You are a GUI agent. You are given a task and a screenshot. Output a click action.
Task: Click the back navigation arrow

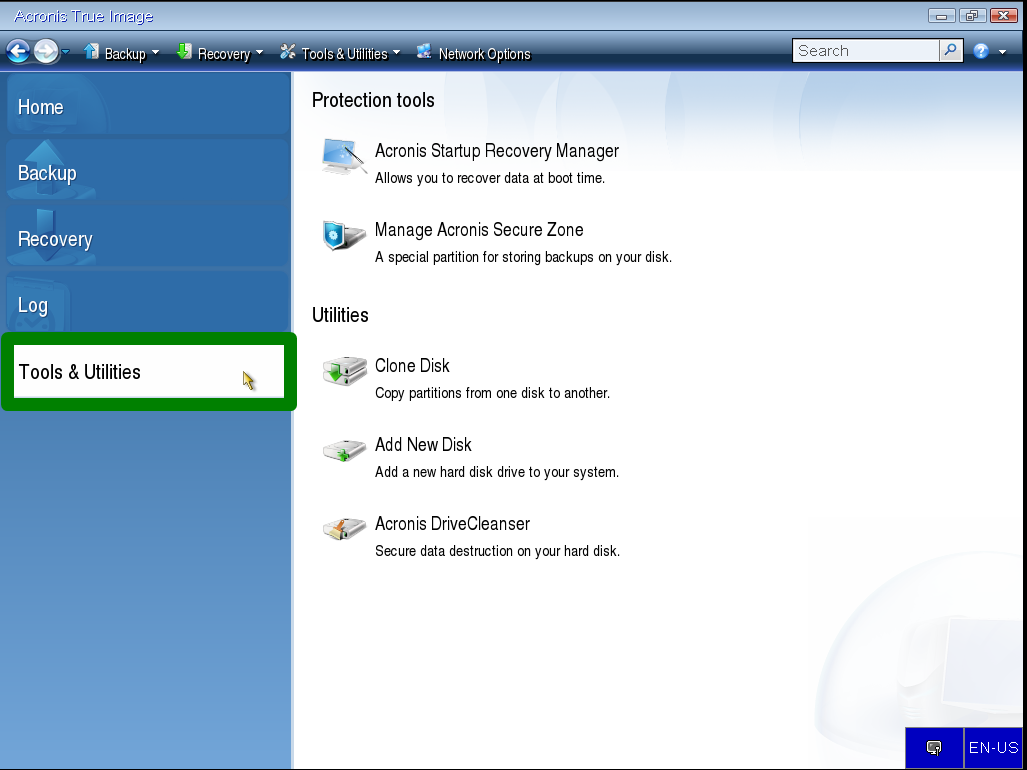tap(18, 52)
